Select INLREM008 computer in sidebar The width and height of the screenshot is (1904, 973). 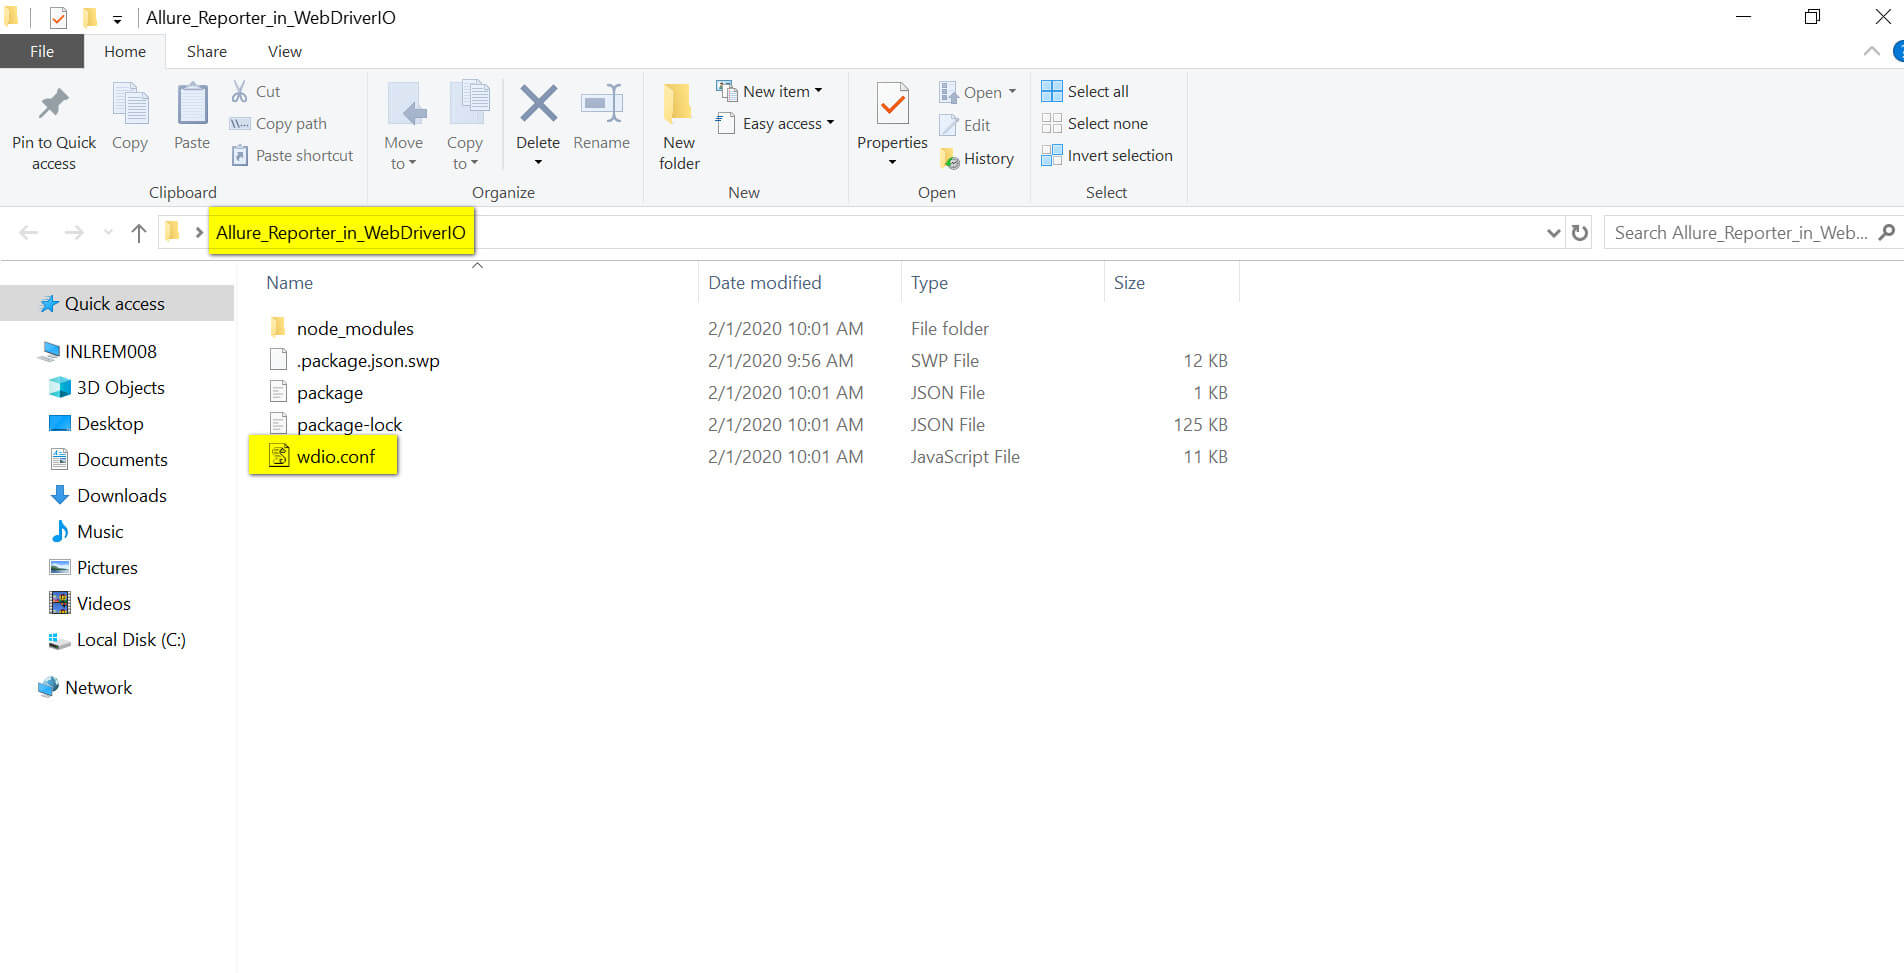tap(110, 351)
